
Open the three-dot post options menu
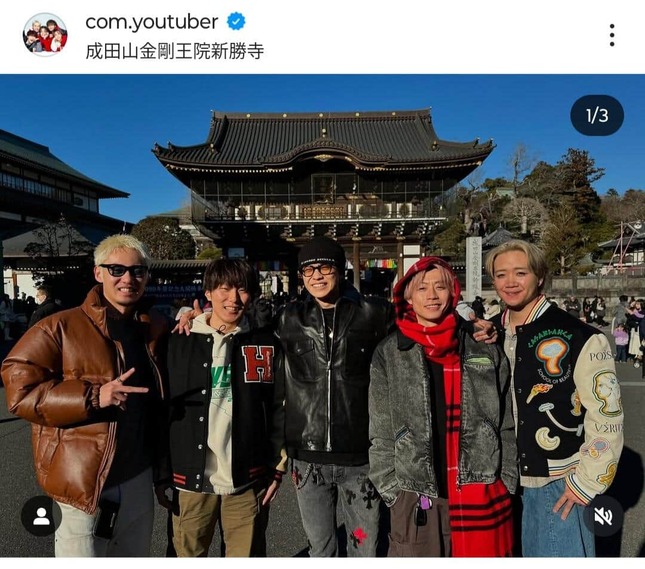(x=612, y=35)
